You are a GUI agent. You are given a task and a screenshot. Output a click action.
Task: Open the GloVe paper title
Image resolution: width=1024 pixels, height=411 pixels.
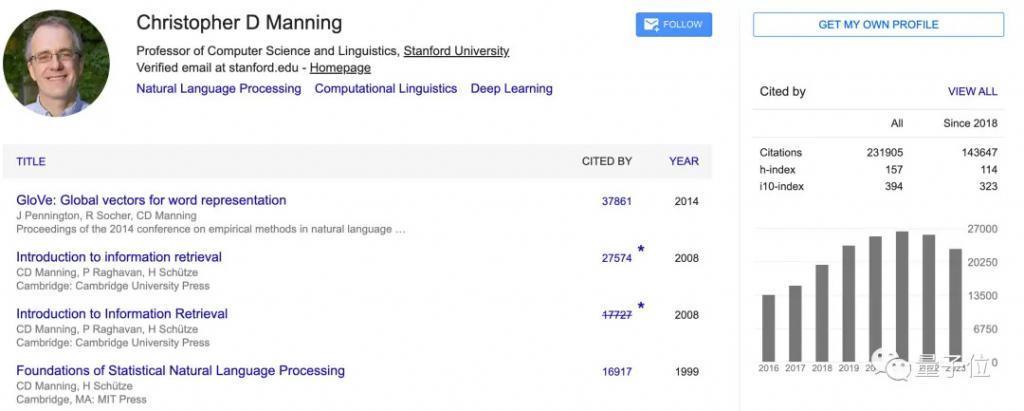[x=151, y=200]
